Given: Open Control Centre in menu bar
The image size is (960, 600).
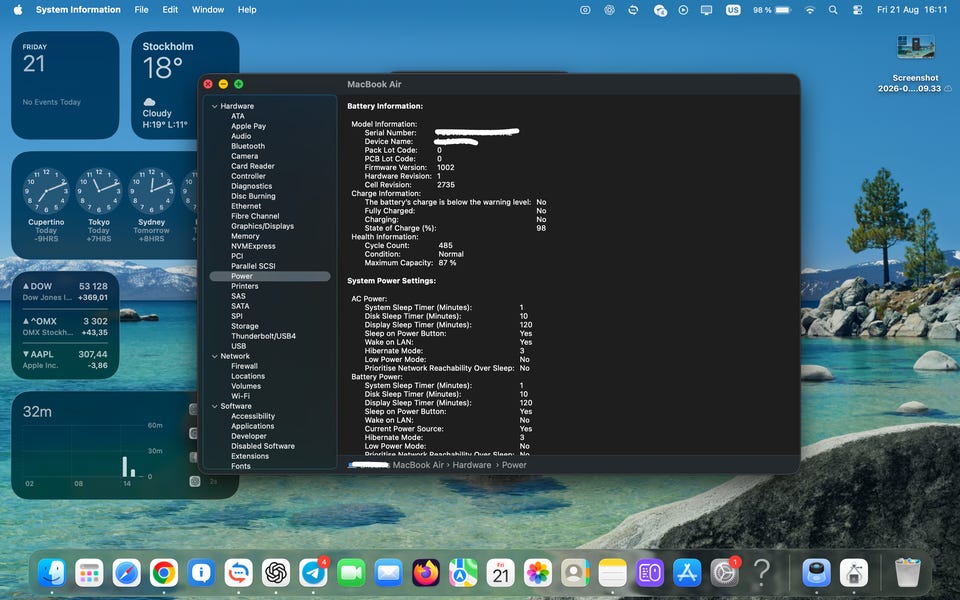Looking at the screenshot, I should coord(857,10).
